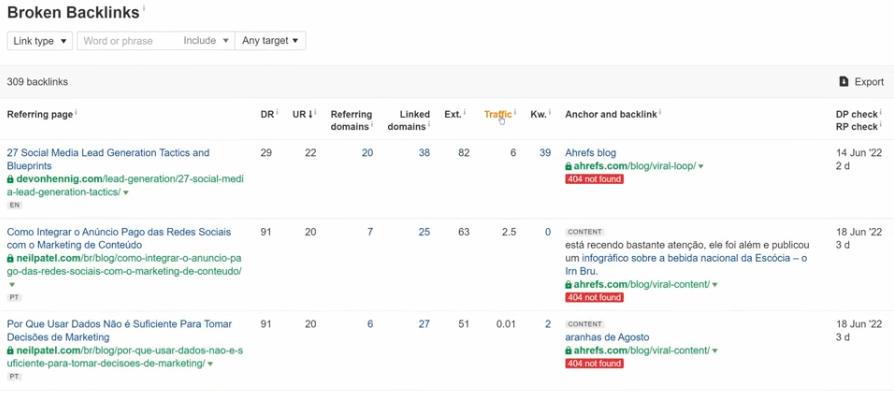Open the Link type filter dropdown

pos(40,41)
